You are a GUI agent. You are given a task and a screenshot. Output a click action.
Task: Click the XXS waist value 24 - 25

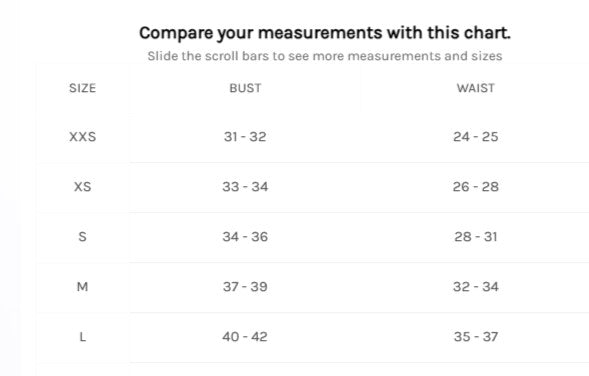[x=476, y=137]
